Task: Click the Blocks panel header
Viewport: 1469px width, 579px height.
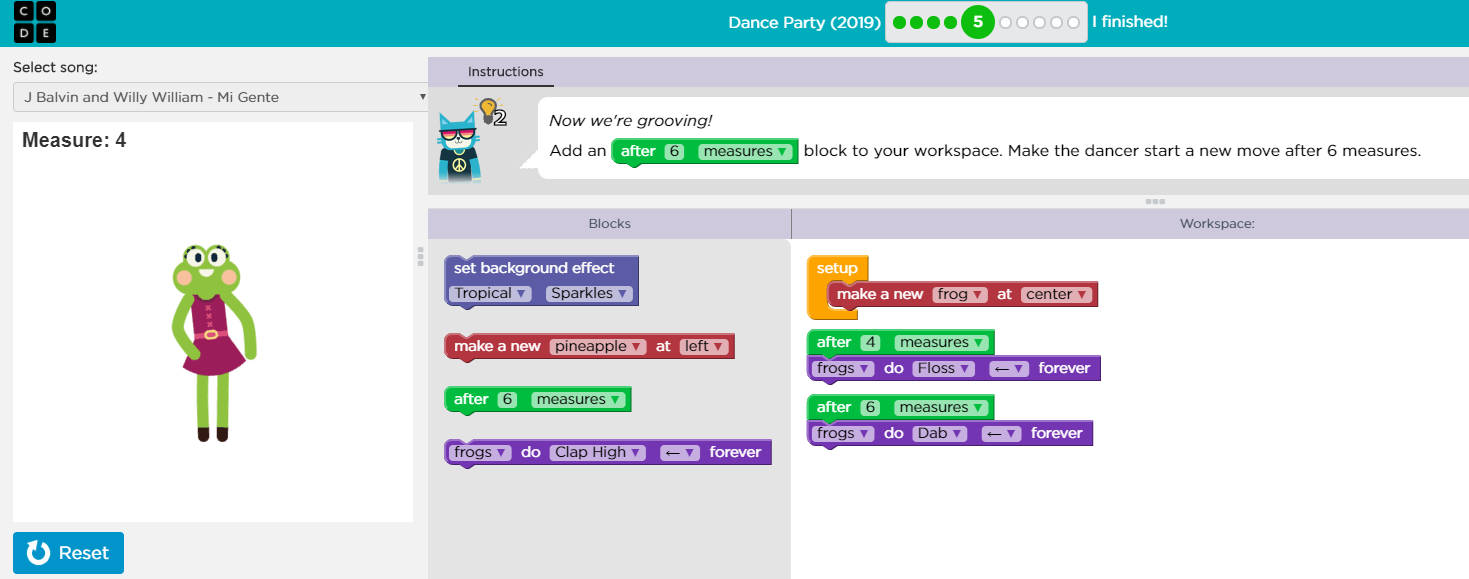Action: click(x=609, y=224)
